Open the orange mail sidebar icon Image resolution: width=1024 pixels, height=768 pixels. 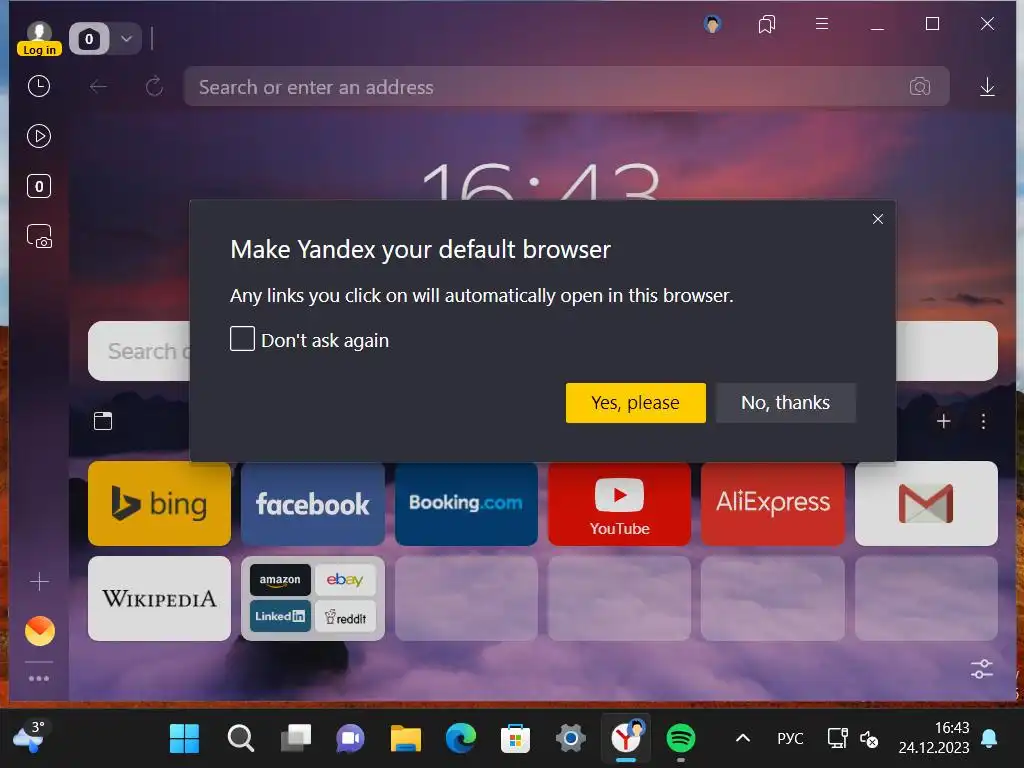coord(40,631)
